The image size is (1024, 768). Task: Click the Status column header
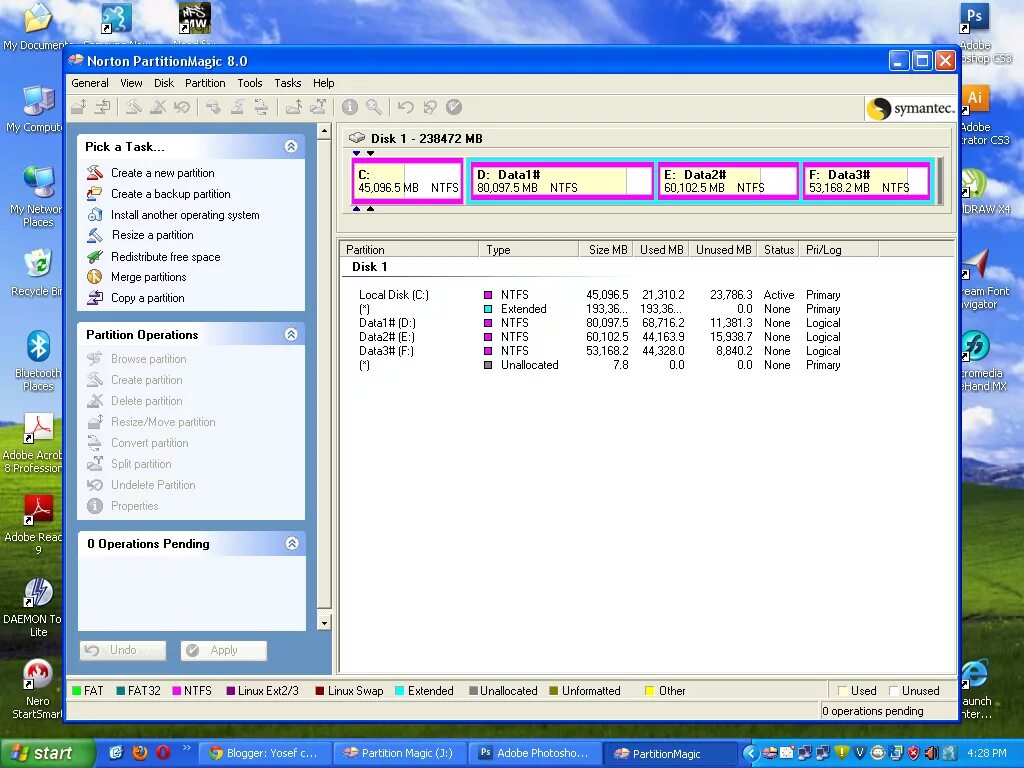pos(778,249)
